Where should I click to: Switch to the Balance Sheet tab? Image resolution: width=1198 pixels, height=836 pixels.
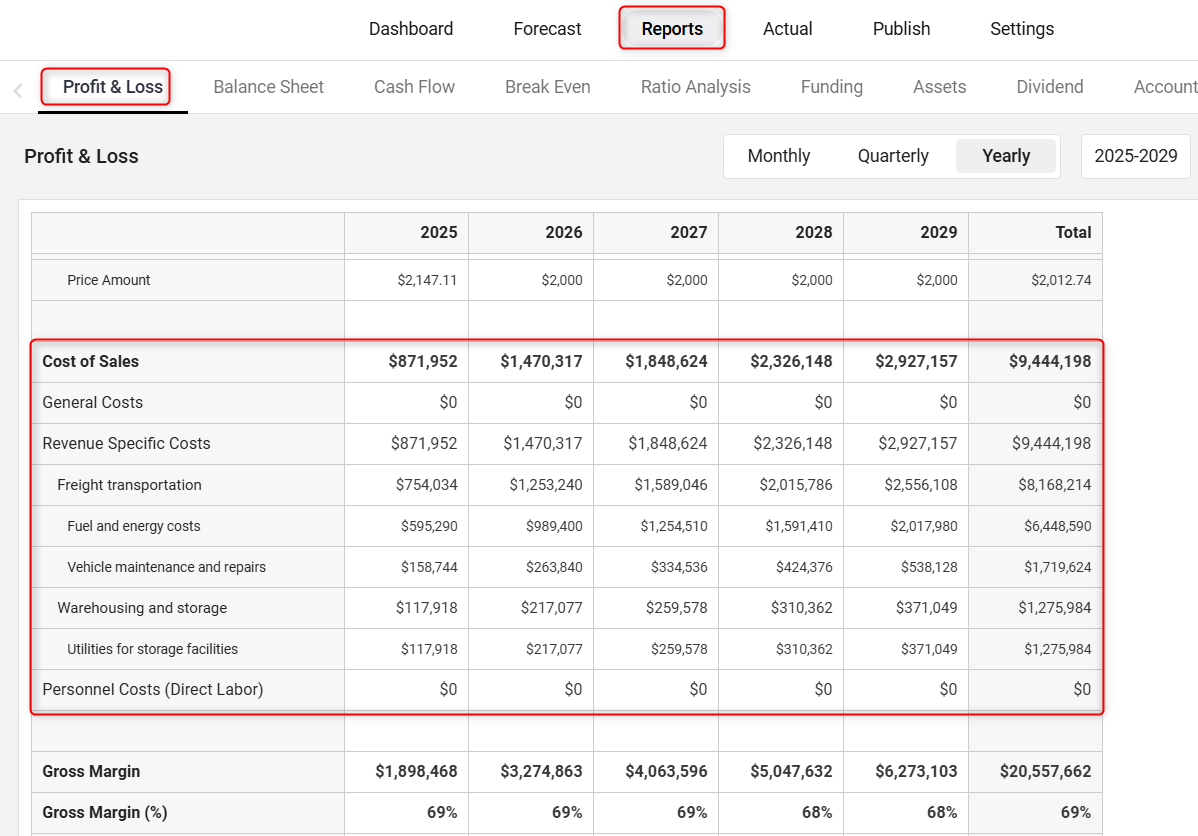(268, 87)
